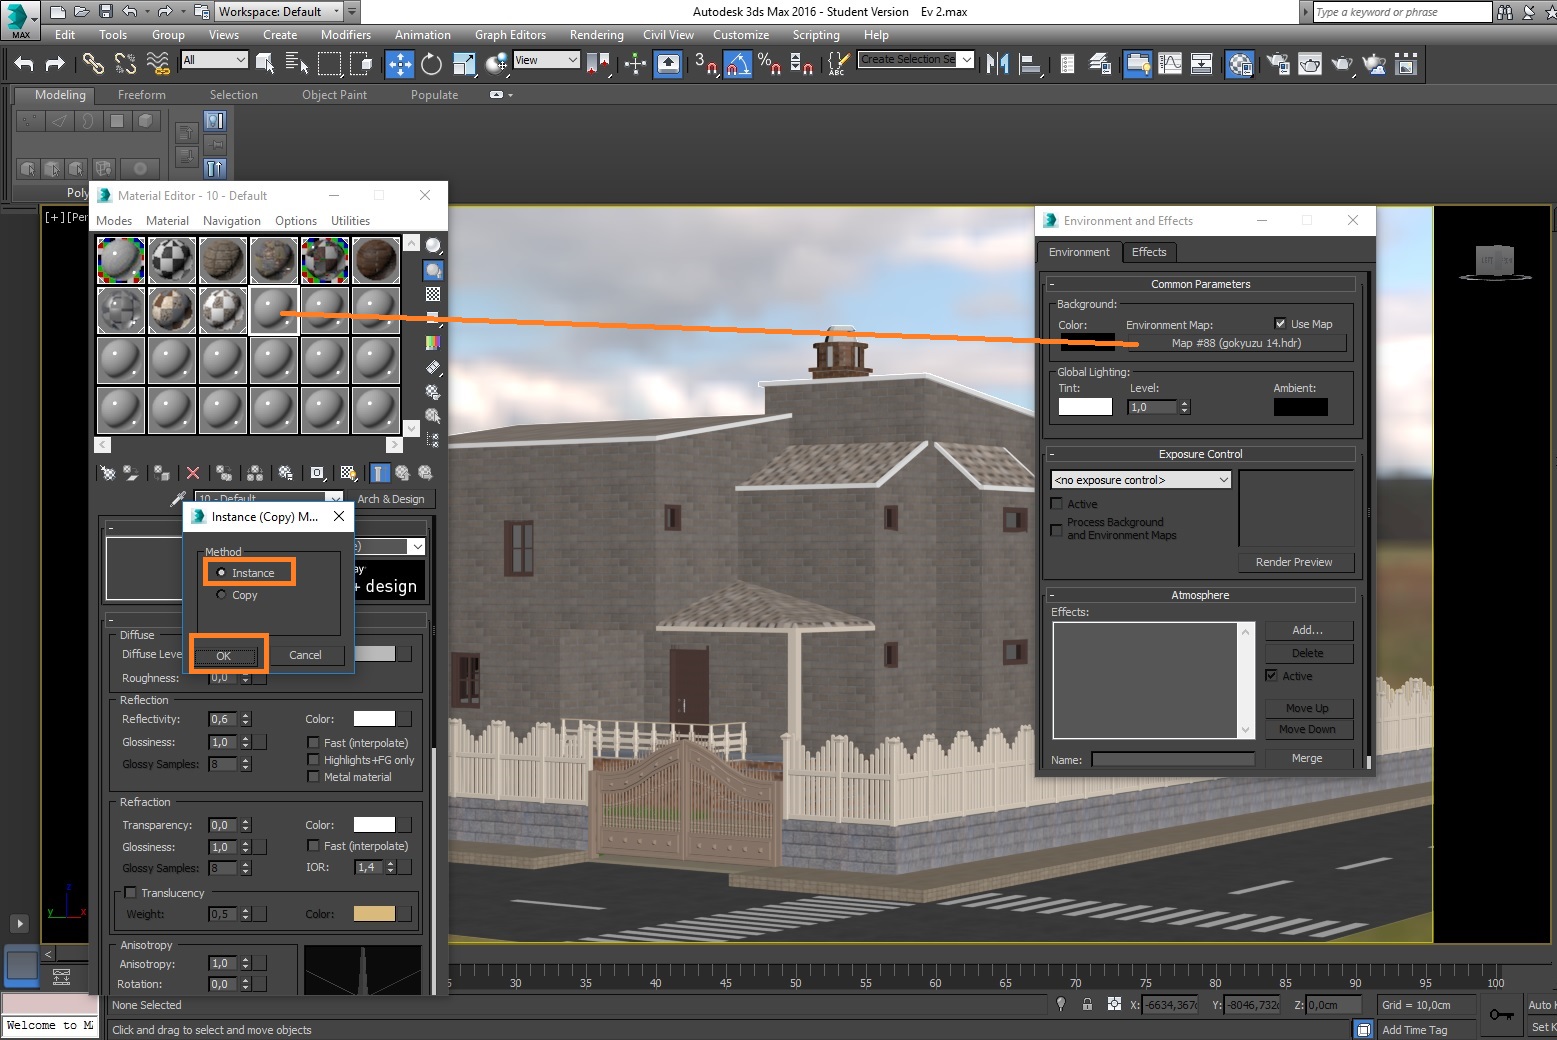Enable the Metal material checkbox
This screenshot has height=1040, width=1557.
click(x=313, y=776)
